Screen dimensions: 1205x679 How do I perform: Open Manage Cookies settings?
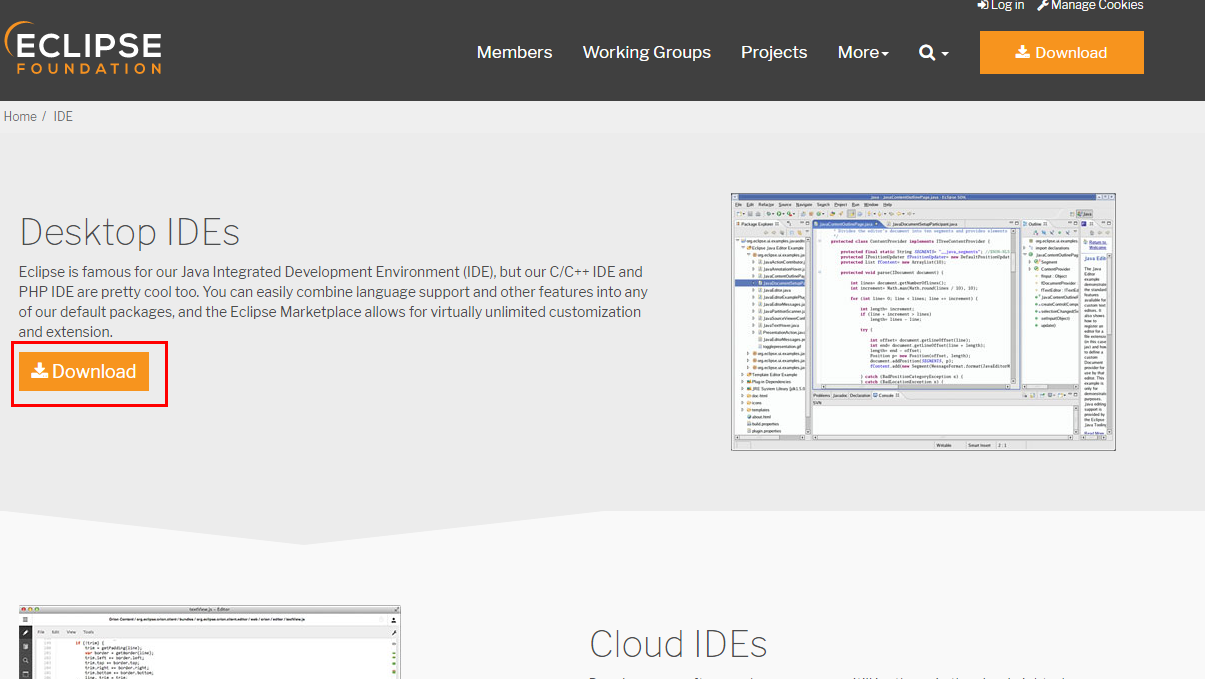click(x=1090, y=5)
